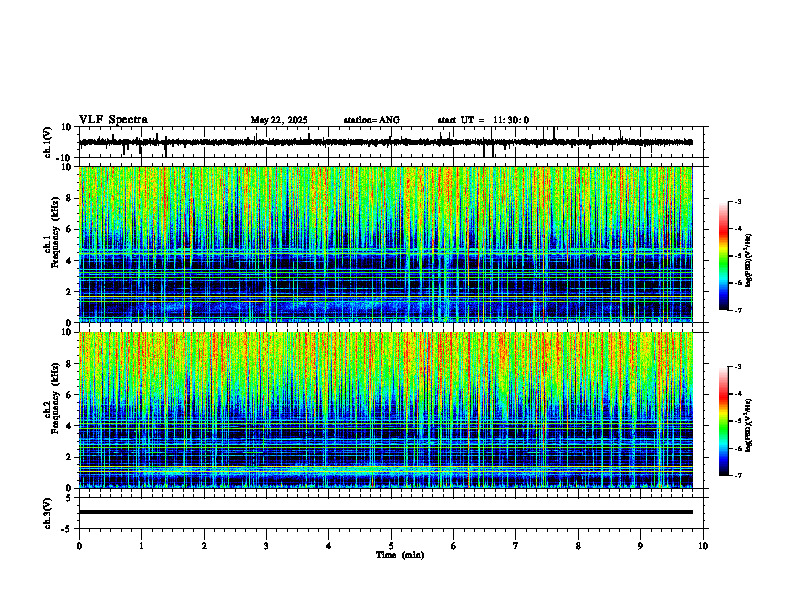Click the "2" kHz tick on ch.2 axis
Image resolution: width=792 pixels, height=612 pixels.
tap(68, 457)
